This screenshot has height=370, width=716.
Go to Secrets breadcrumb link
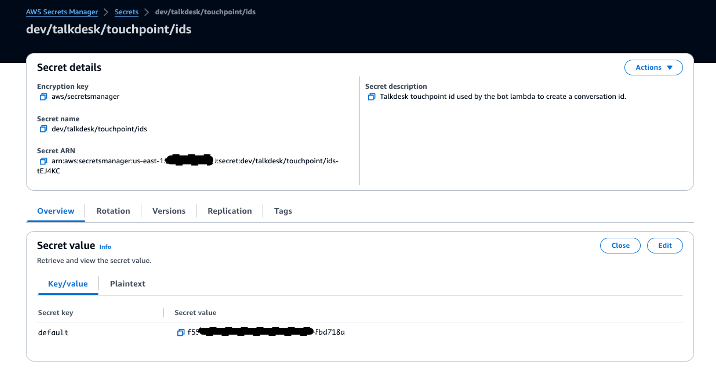126,12
